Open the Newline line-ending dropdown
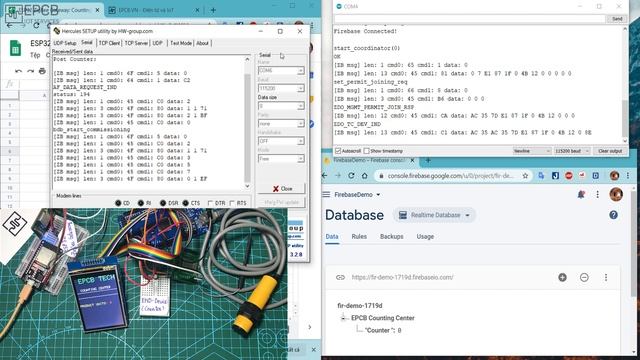640x360 pixels. 532,151
